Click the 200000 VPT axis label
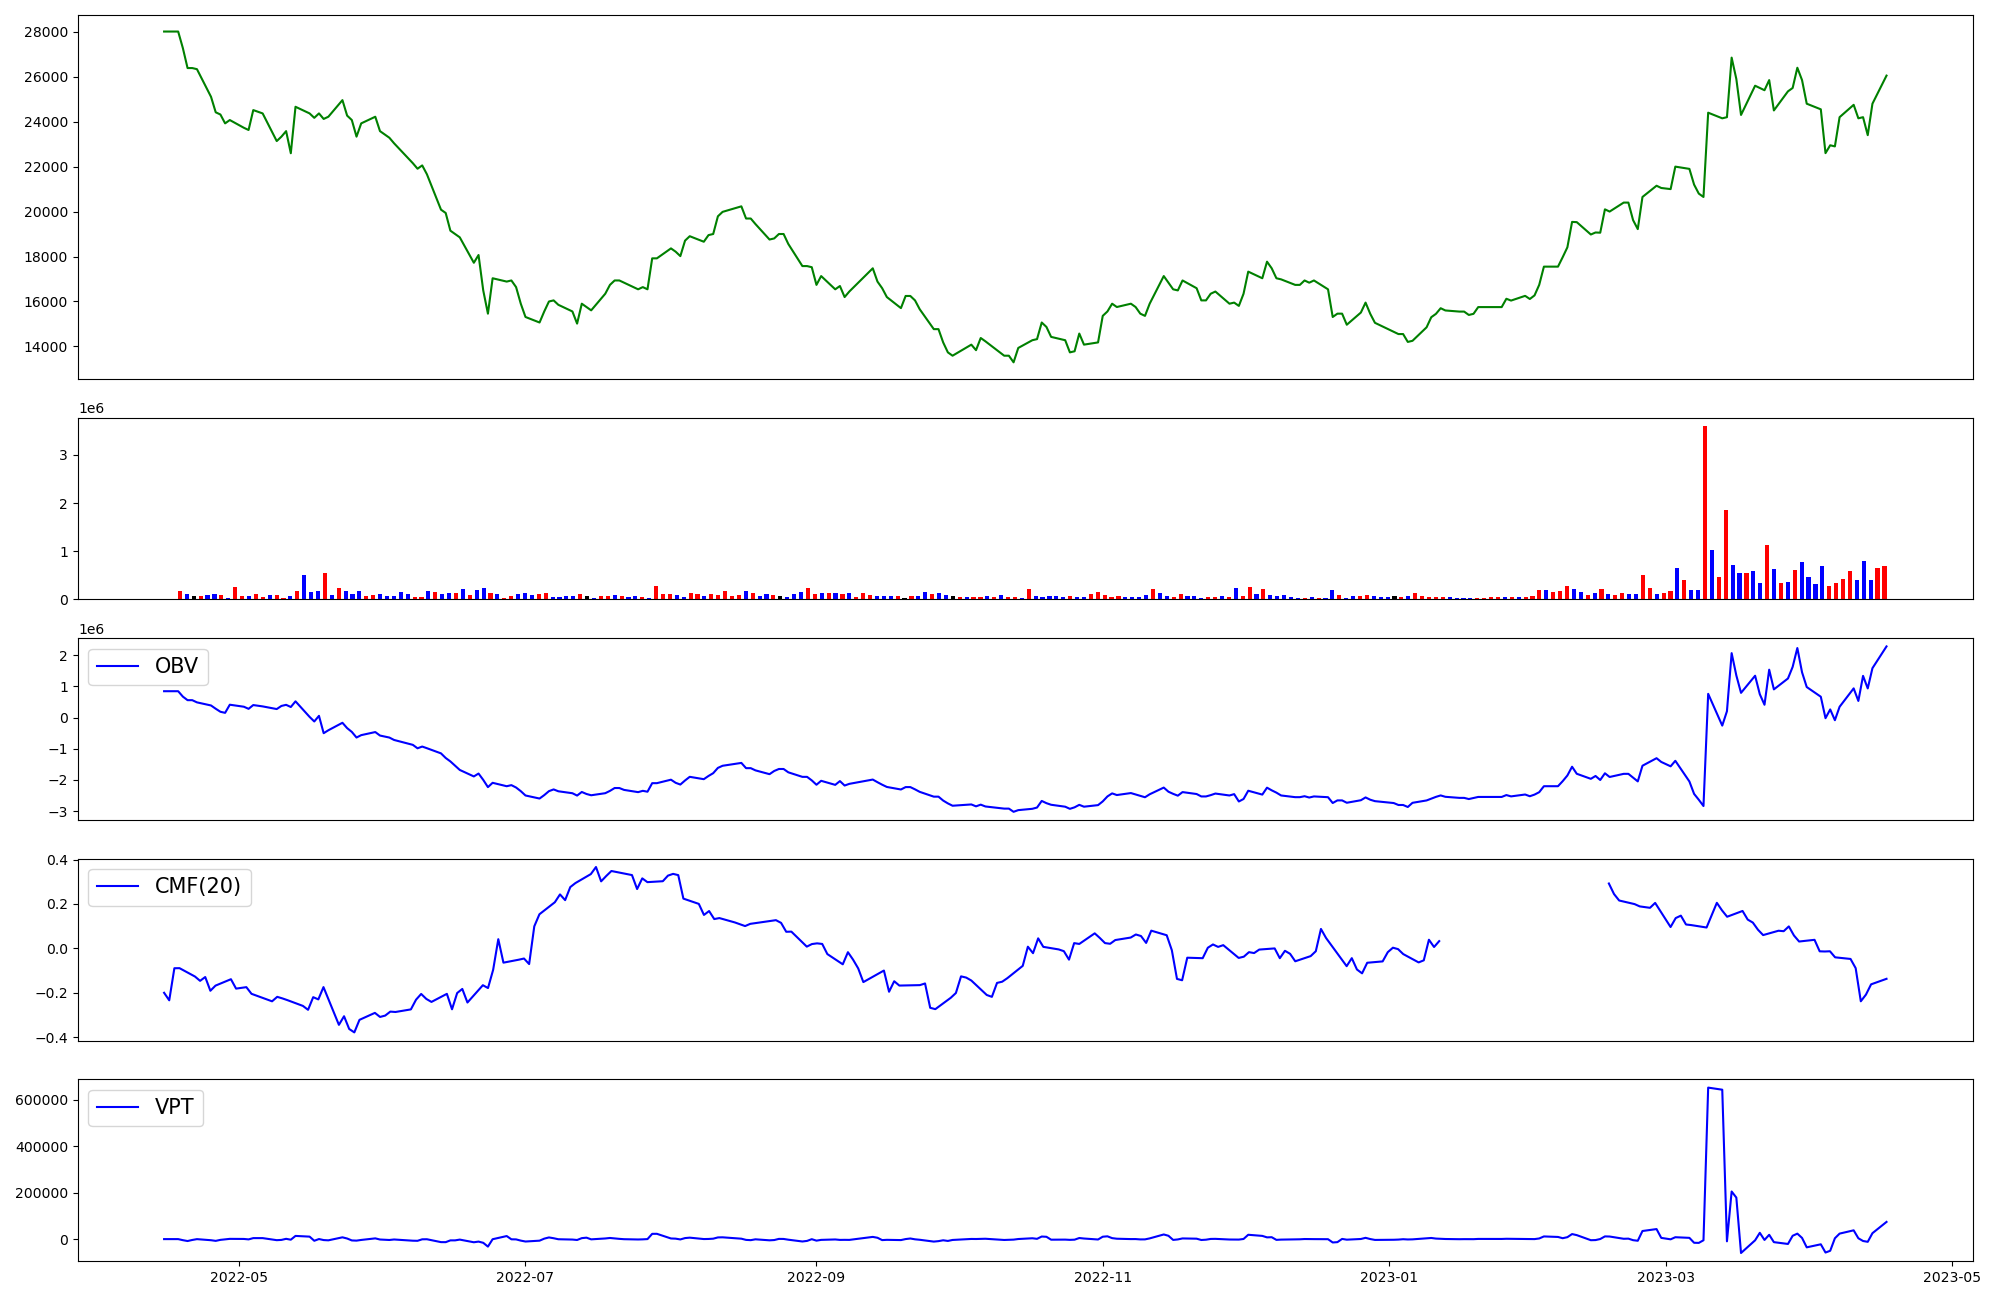2000x1300 pixels. click(42, 1193)
